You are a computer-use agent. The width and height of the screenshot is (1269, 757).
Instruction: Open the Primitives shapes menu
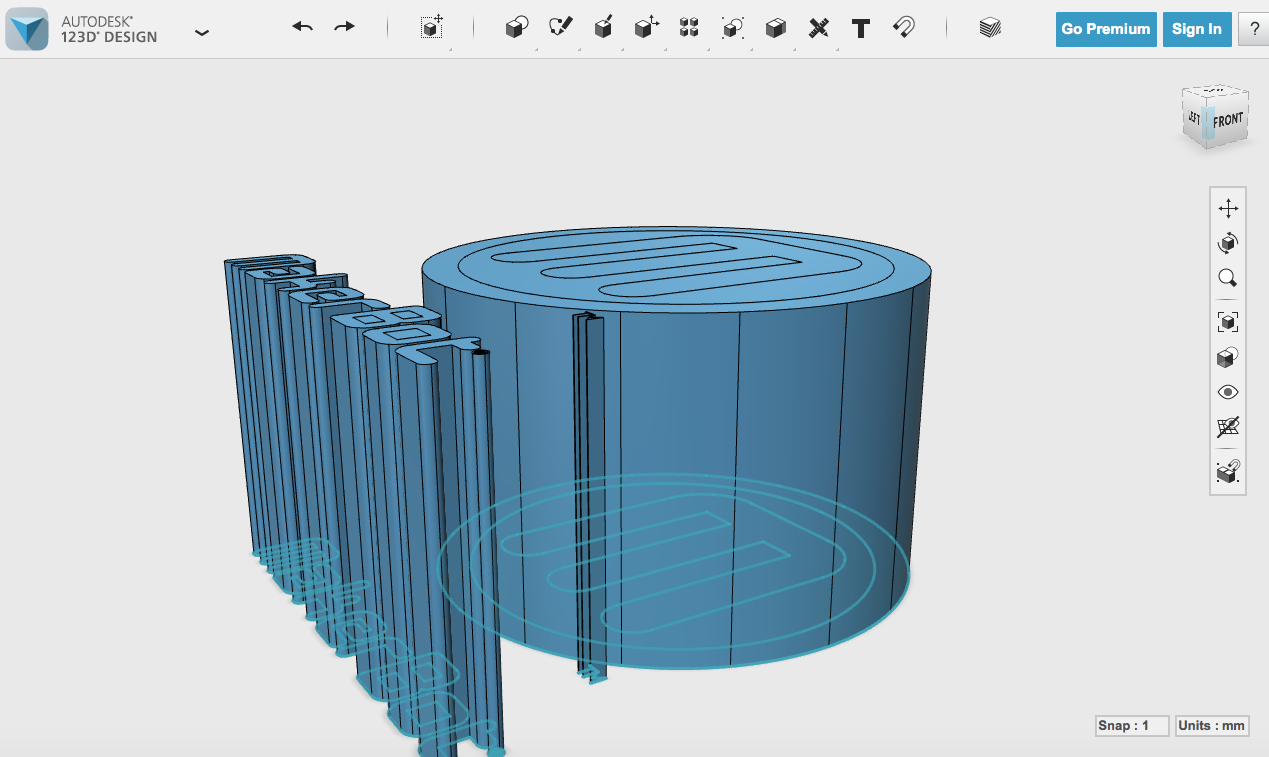[516, 28]
